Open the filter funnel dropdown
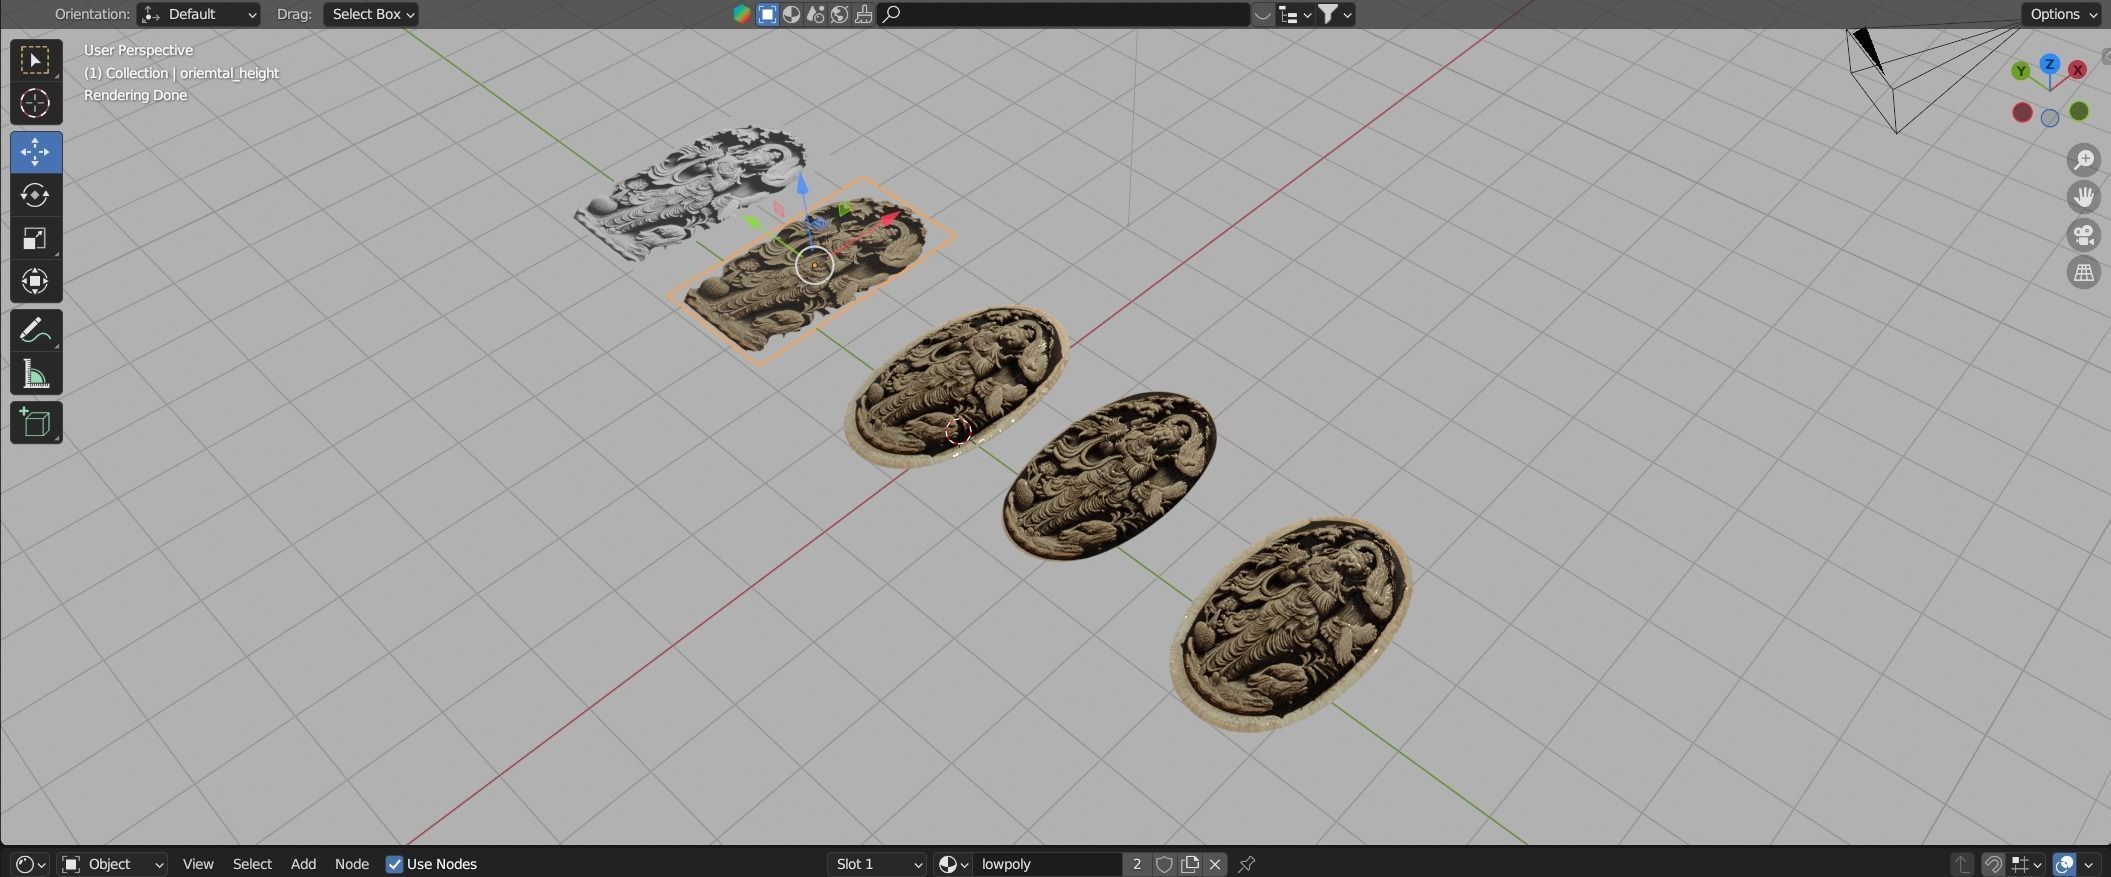This screenshot has width=2111, height=877. point(1335,14)
